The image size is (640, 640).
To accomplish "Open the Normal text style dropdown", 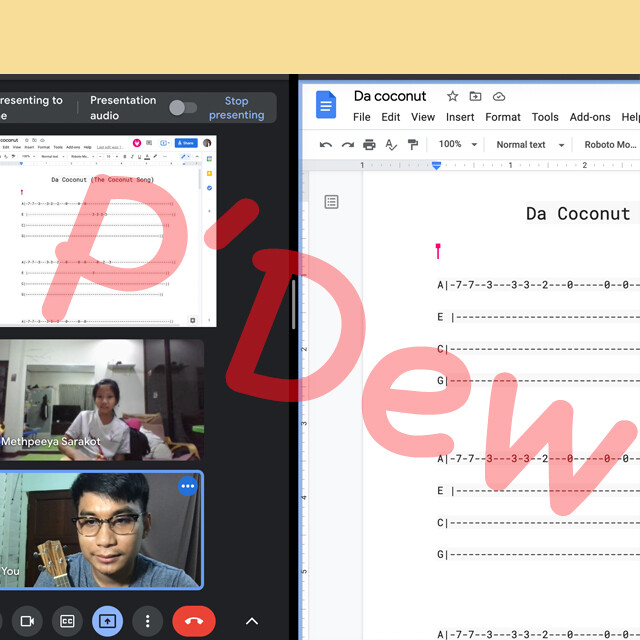I will 530,145.
